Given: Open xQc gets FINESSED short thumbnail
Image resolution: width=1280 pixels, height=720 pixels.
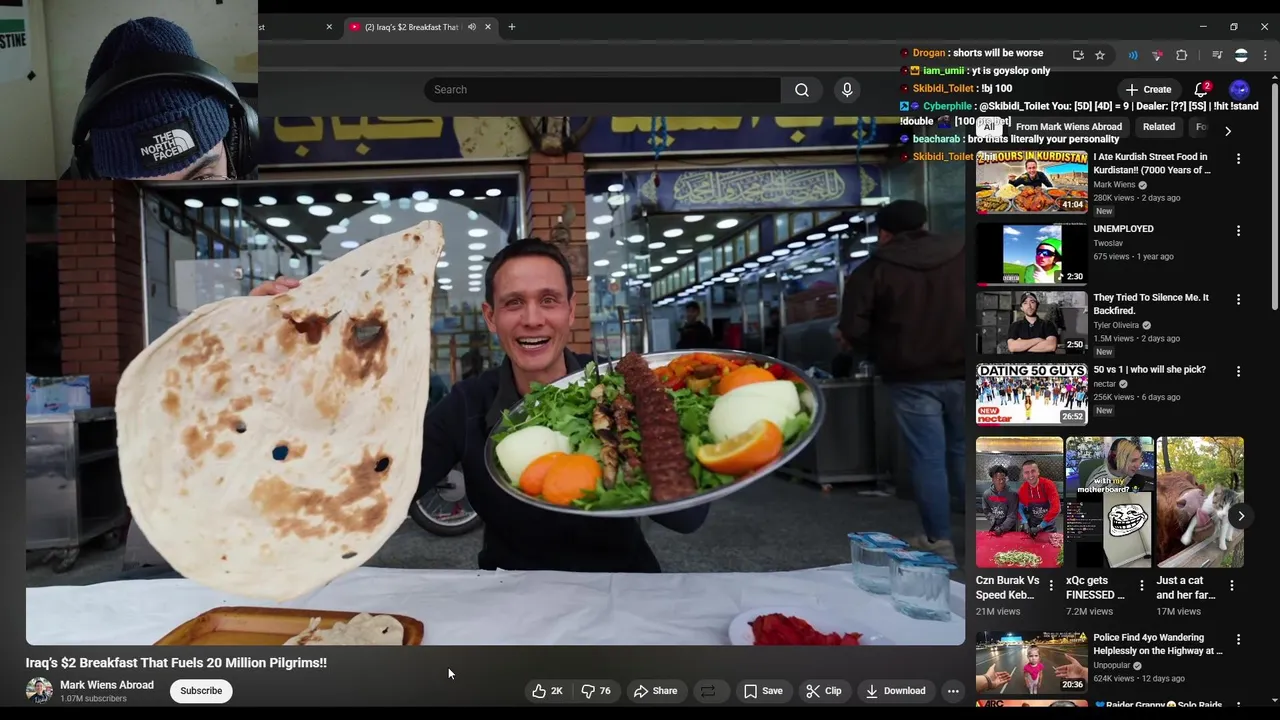Looking at the screenshot, I should [1109, 502].
